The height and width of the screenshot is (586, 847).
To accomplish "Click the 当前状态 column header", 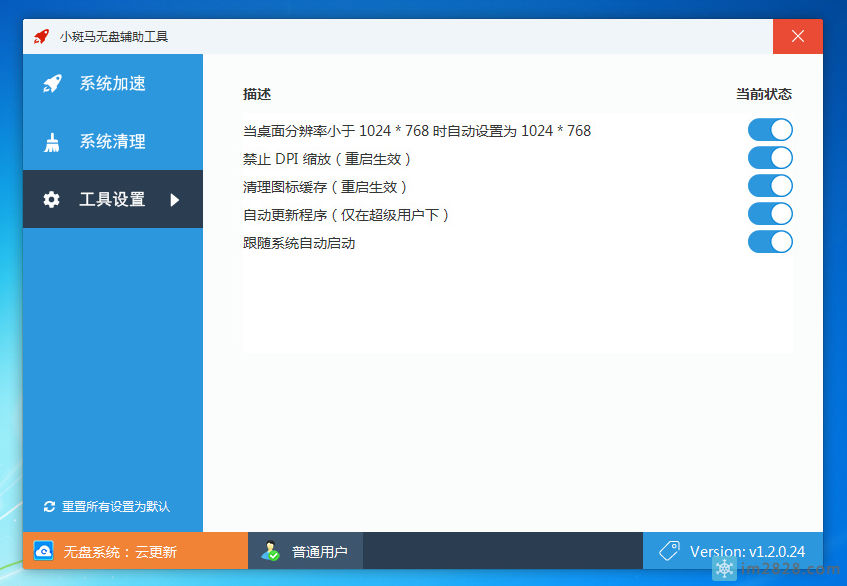I will click(x=762, y=94).
